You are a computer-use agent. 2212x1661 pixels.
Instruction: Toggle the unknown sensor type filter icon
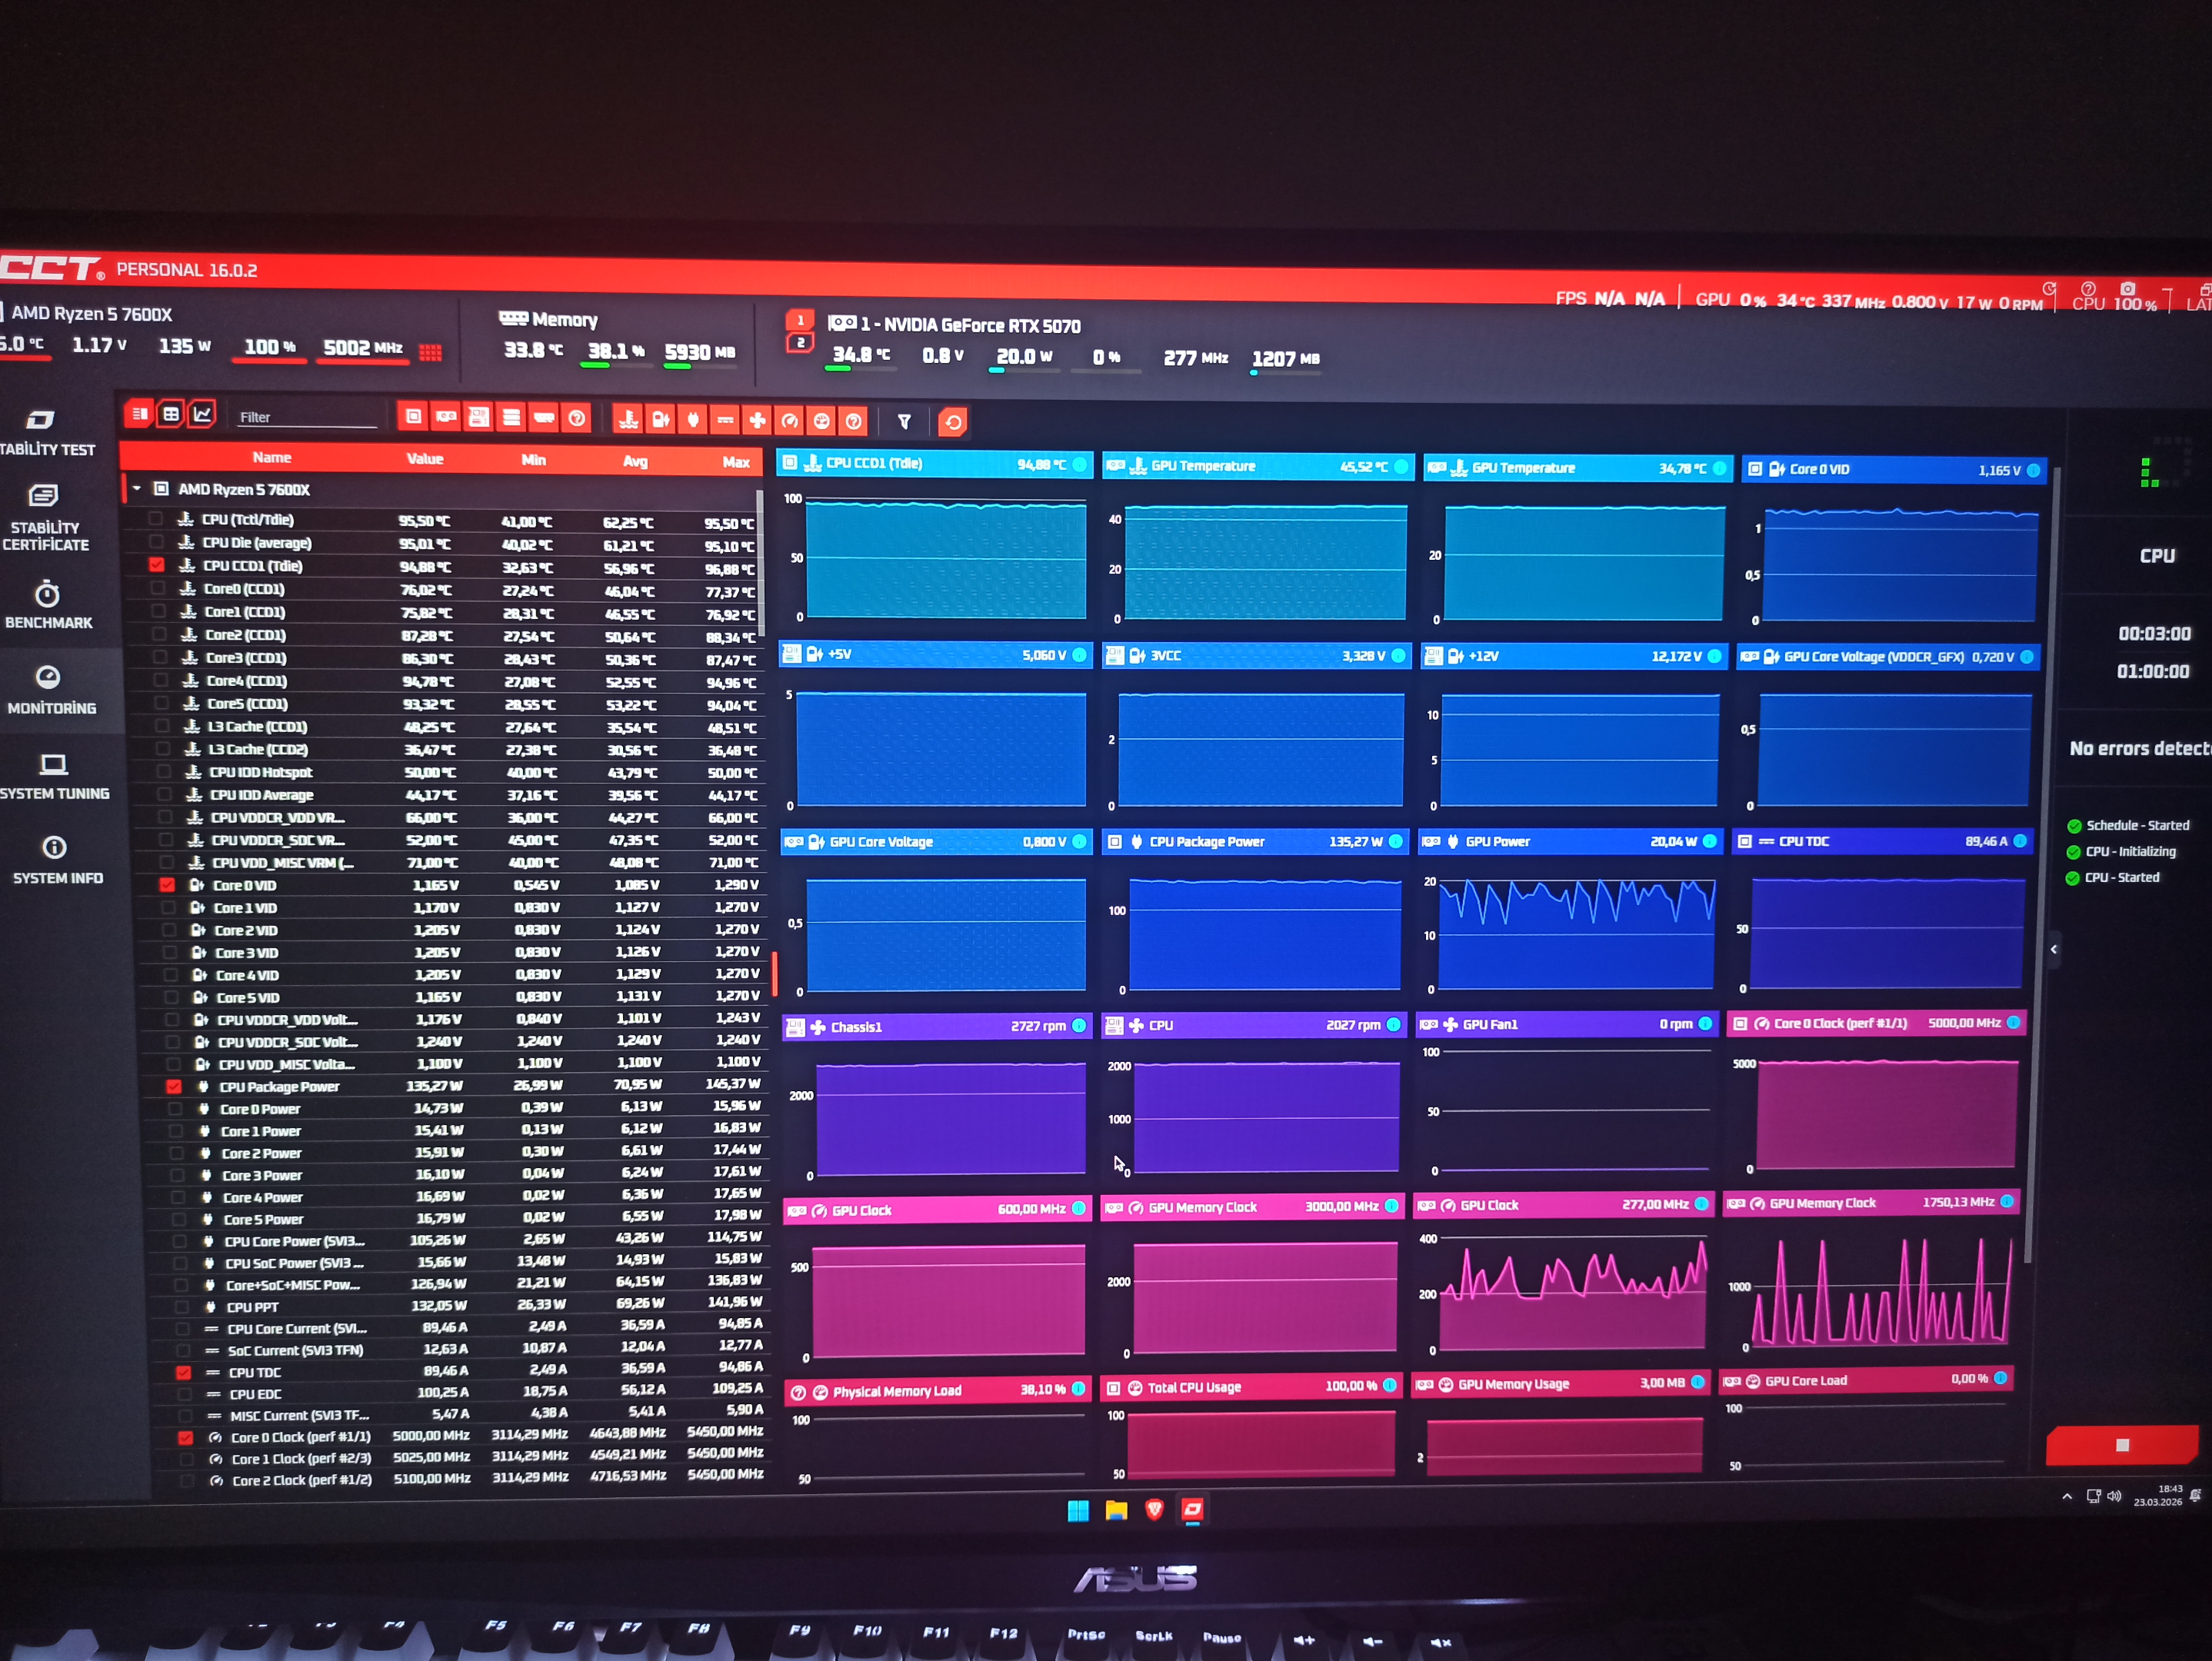point(853,421)
